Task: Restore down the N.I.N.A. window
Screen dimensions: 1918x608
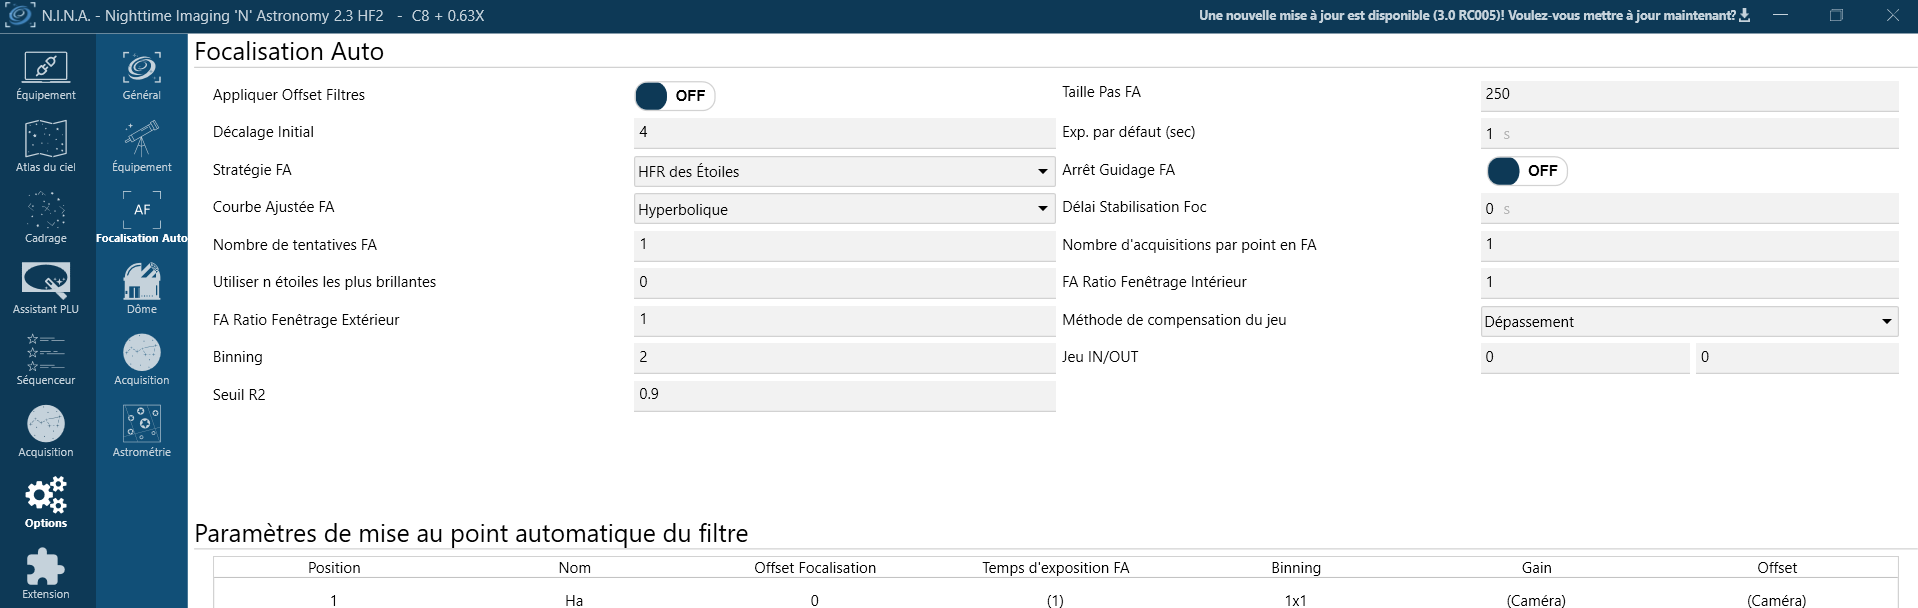Action: point(1836,15)
